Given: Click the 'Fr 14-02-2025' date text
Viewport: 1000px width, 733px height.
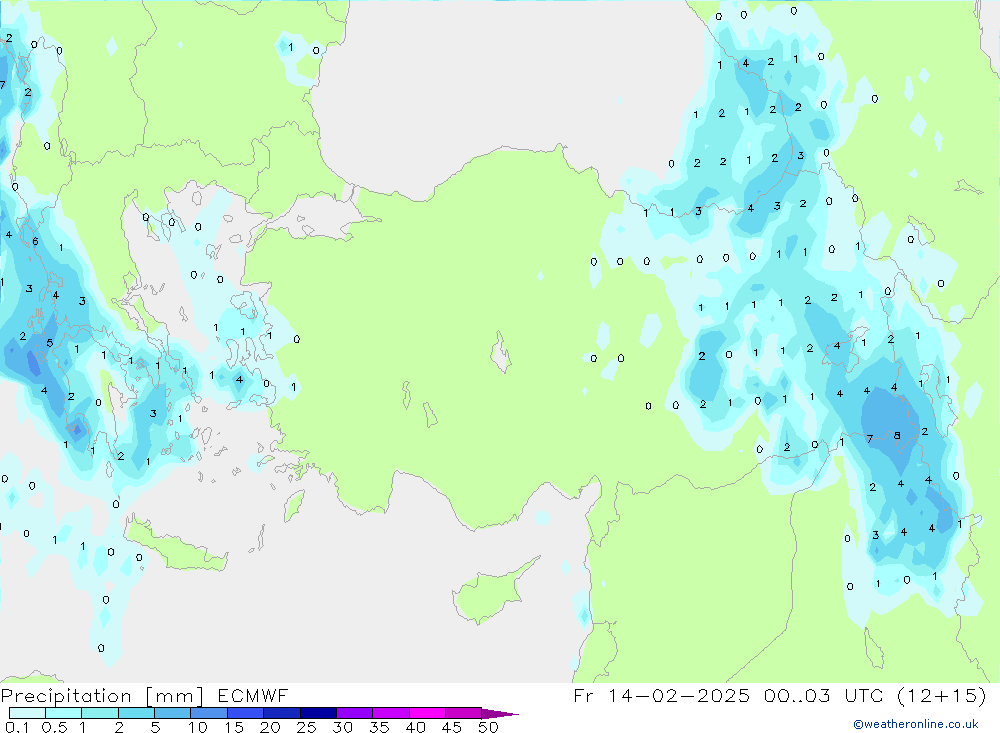Looking at the screenshot, I should pyautogui.click(x=661, y=695).
